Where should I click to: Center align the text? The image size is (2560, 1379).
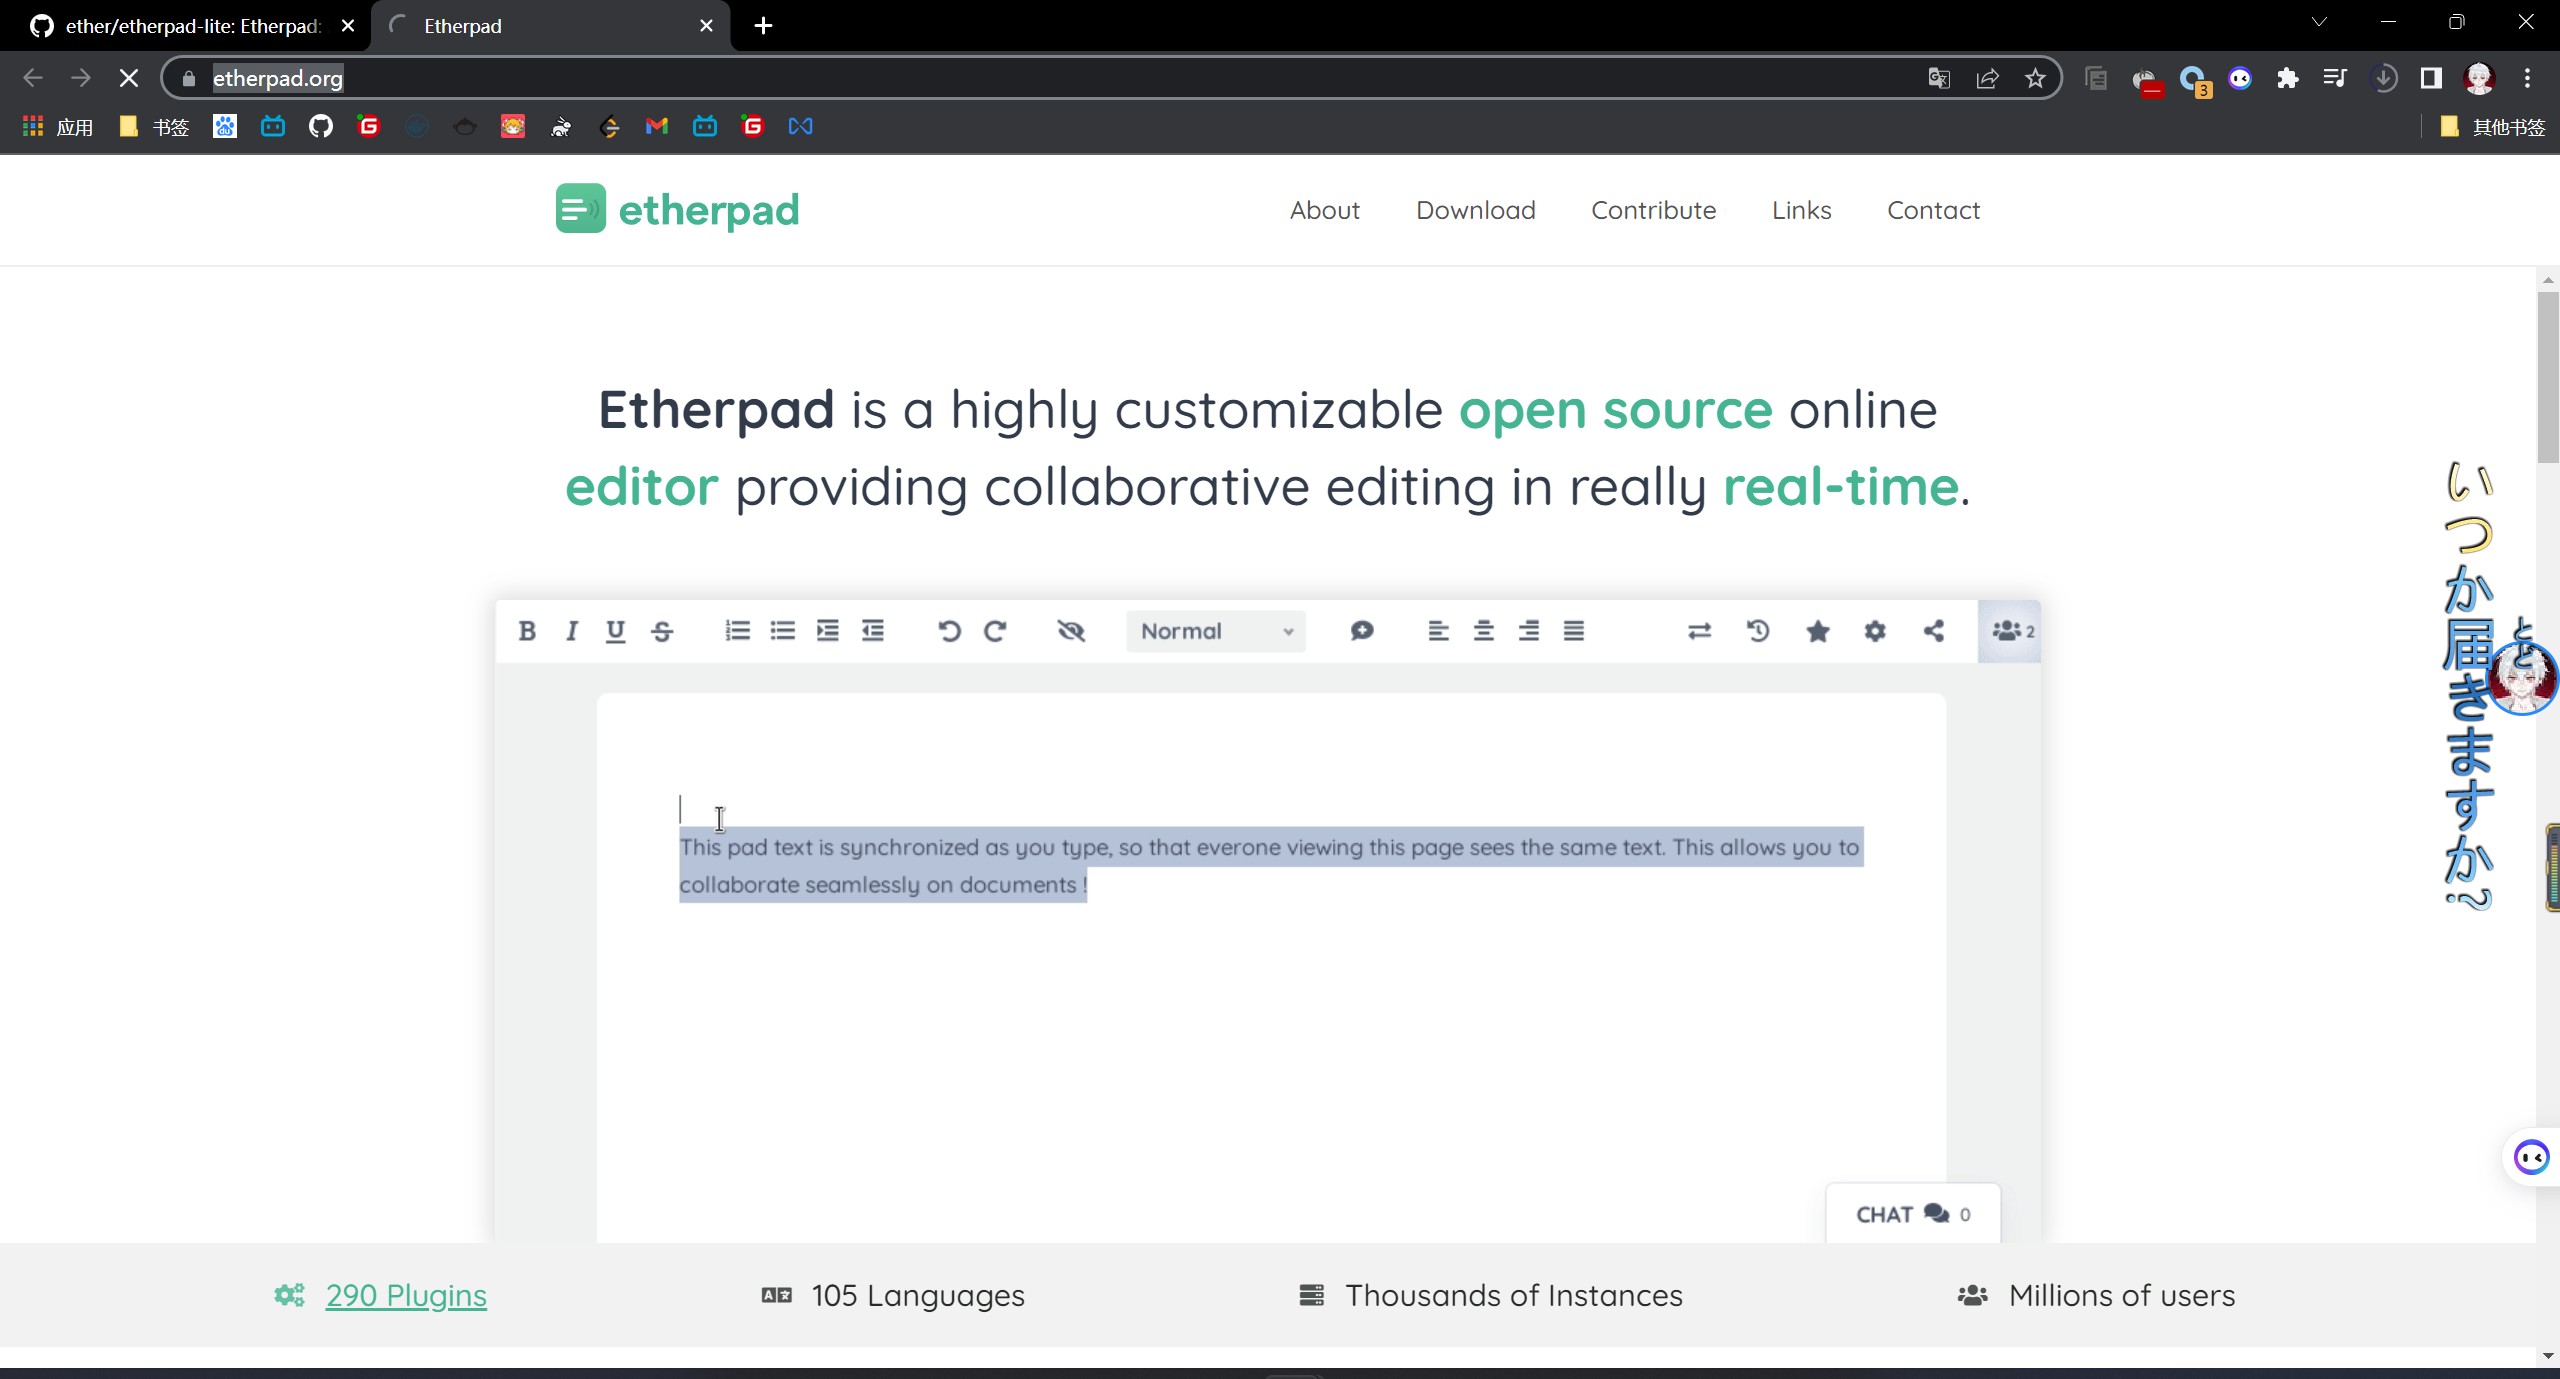point(1483,631)
